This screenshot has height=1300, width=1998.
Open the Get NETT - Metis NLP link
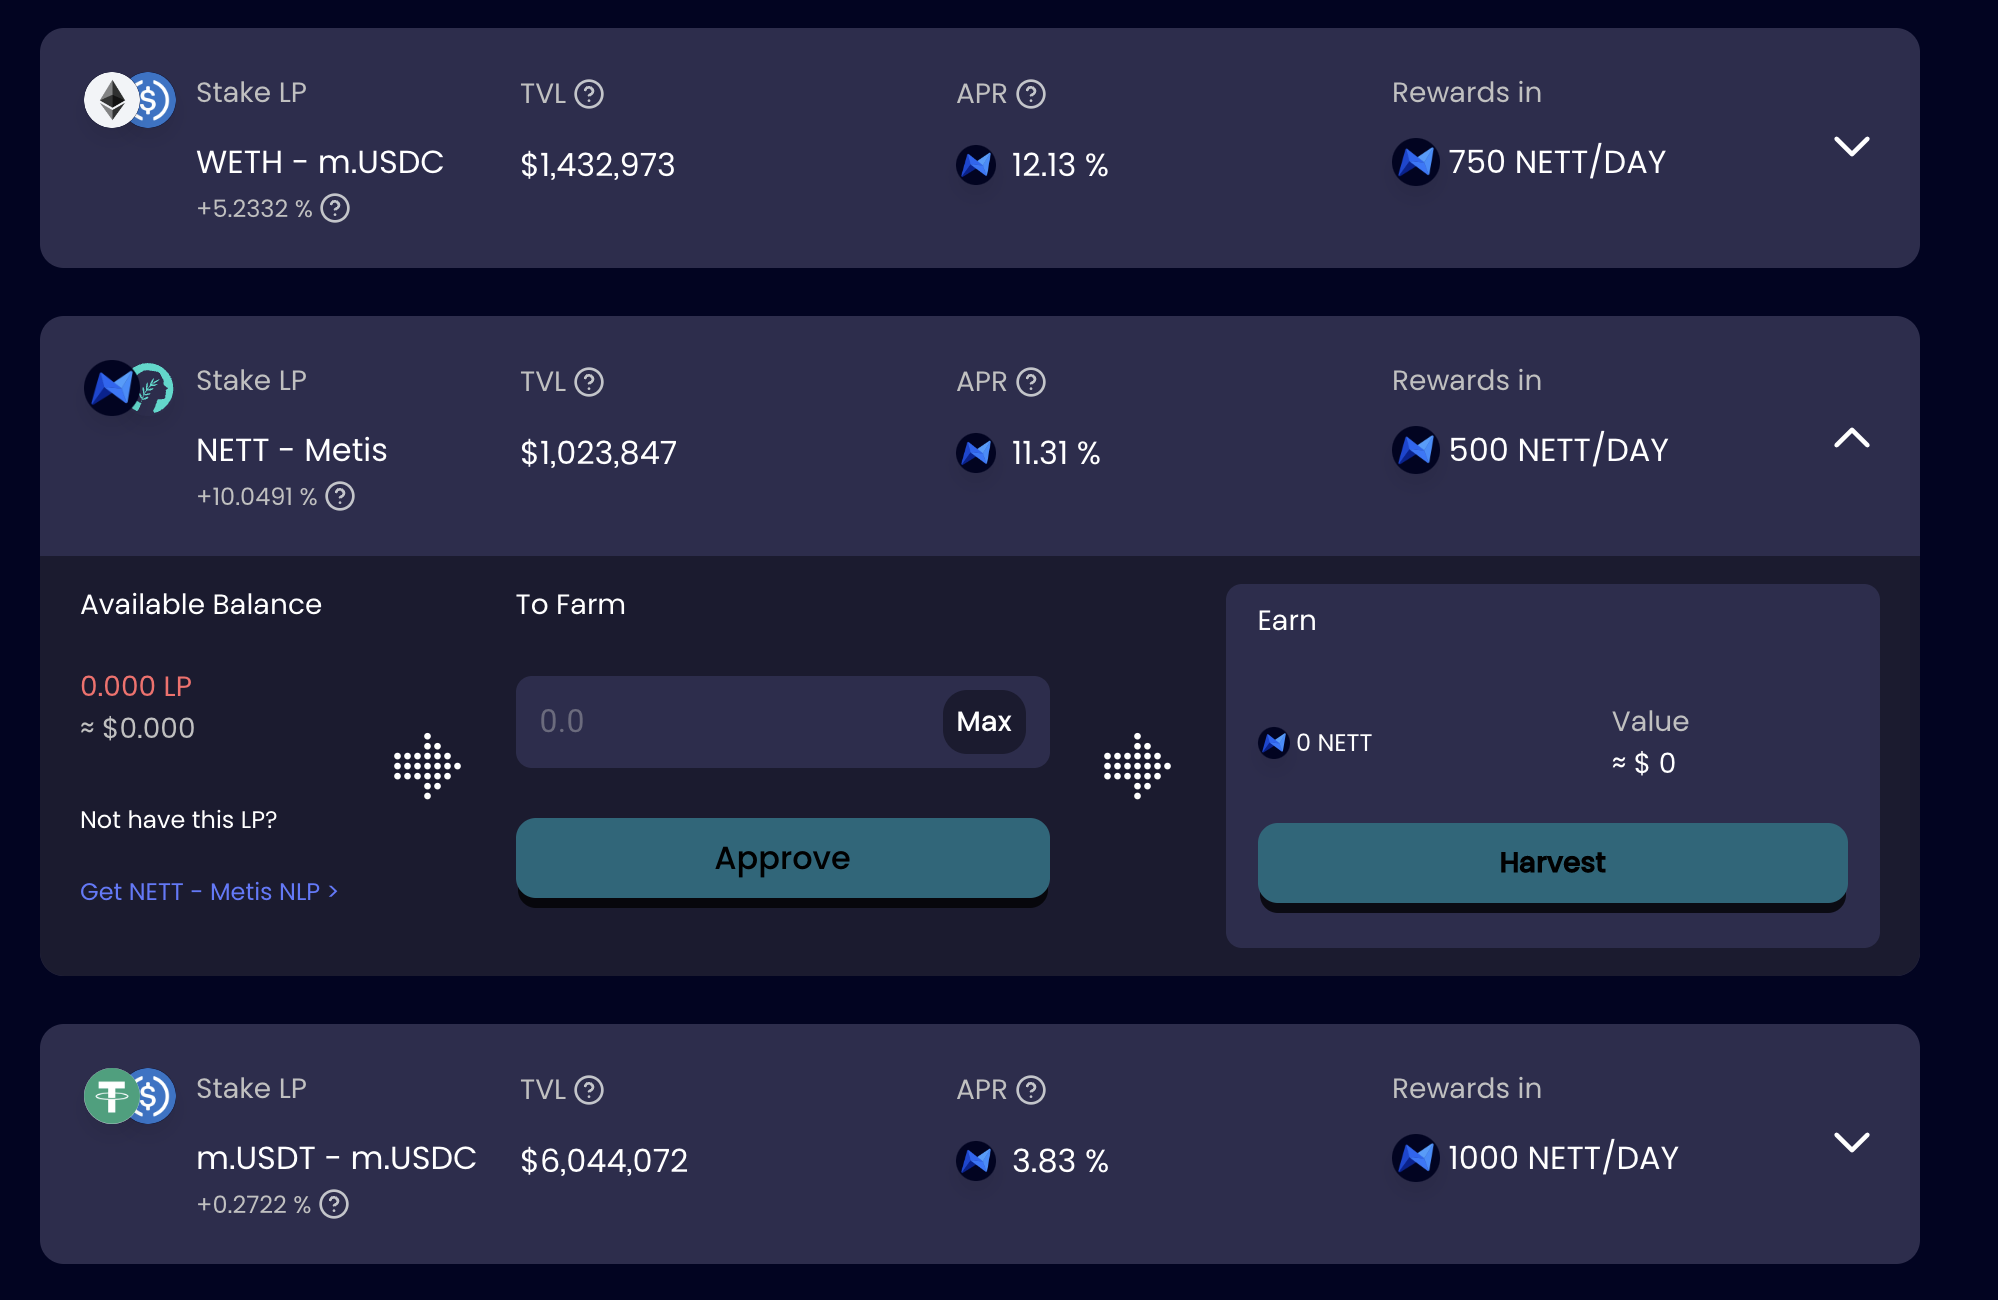(209, 891)
